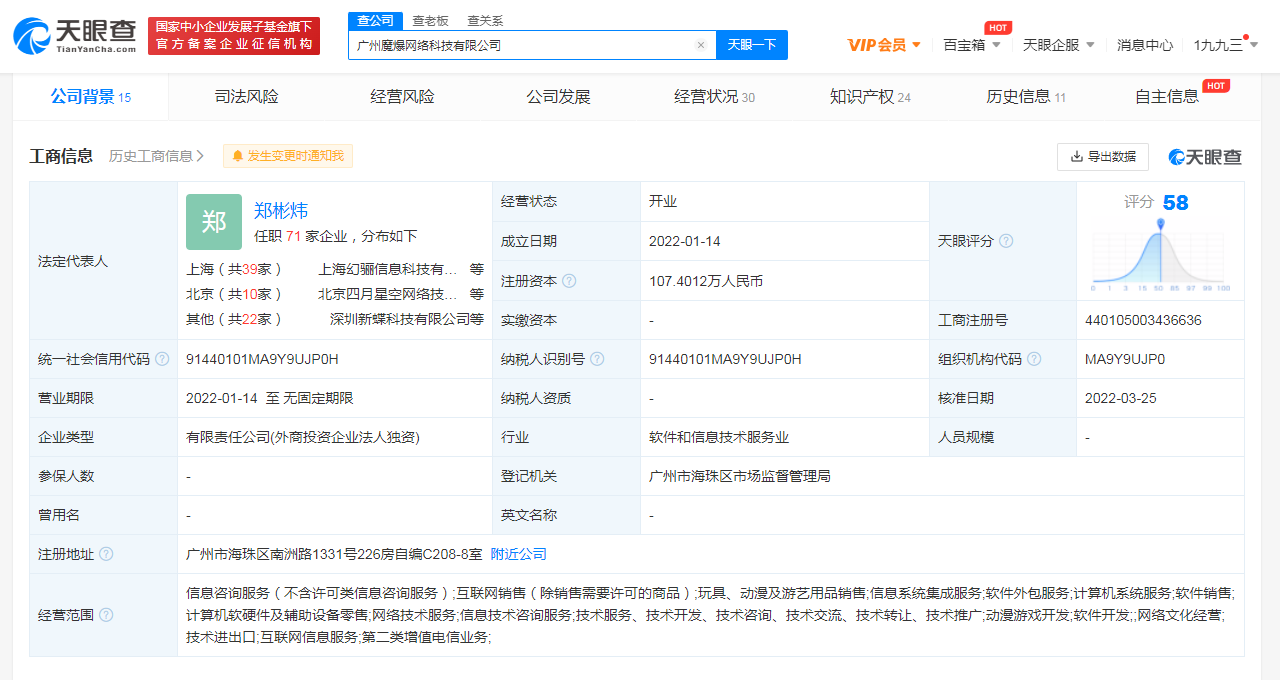Click help icon beside 天眼评分
This screenshot has width=1280, height=680.
point(1006,241)
